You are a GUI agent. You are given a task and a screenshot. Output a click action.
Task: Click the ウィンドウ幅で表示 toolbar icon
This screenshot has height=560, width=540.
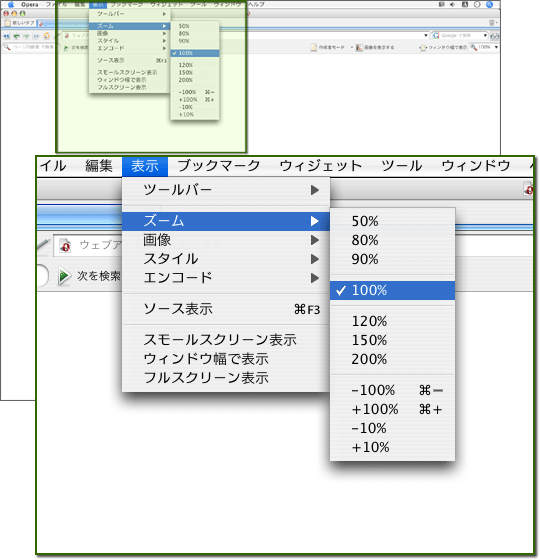(x=423, y=47)
